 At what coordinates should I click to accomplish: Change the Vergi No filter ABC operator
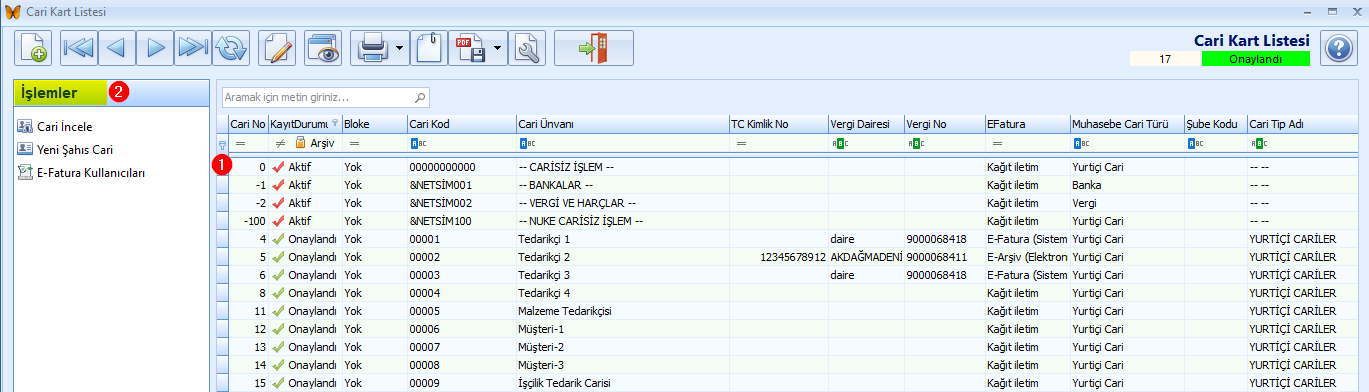[x=916, y=143]
